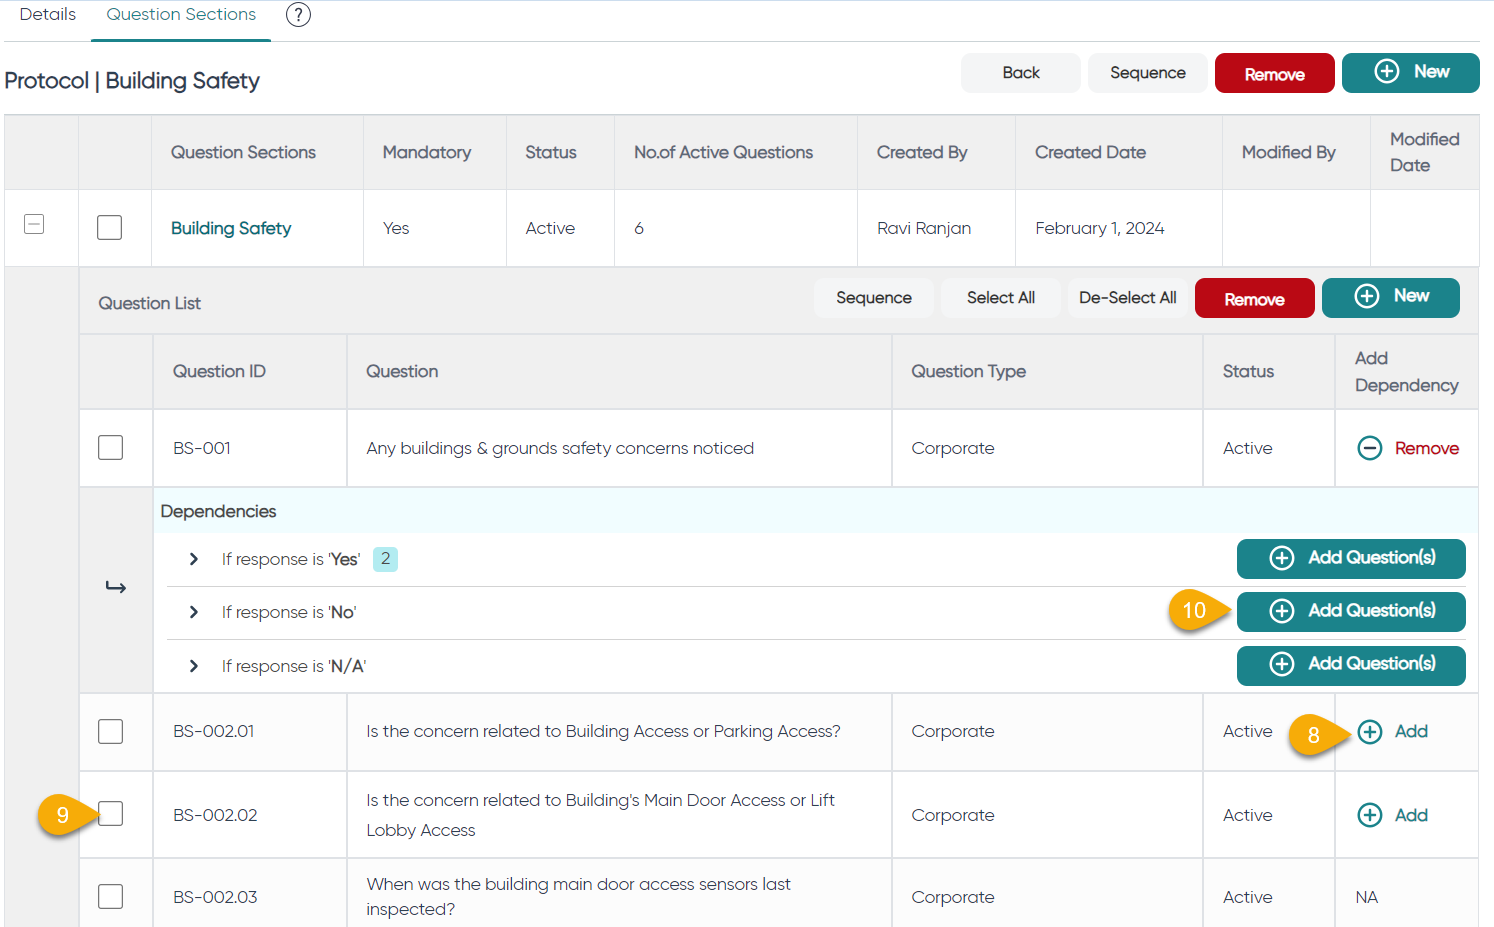Click plus circle icon in BS-002.02 row
The width and height of the screenshot is (1494, 927).
click(1369, 815)
